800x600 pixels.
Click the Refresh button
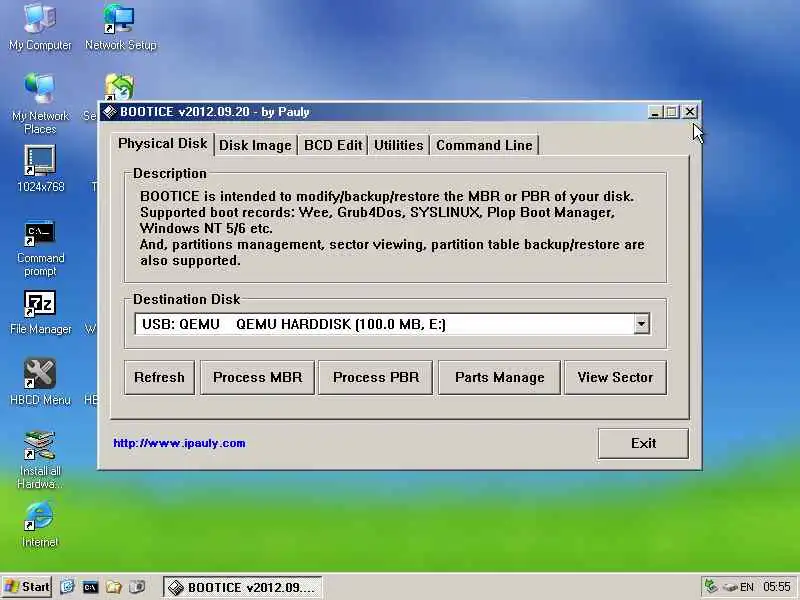pyautogui.click(x=159, y=378)
